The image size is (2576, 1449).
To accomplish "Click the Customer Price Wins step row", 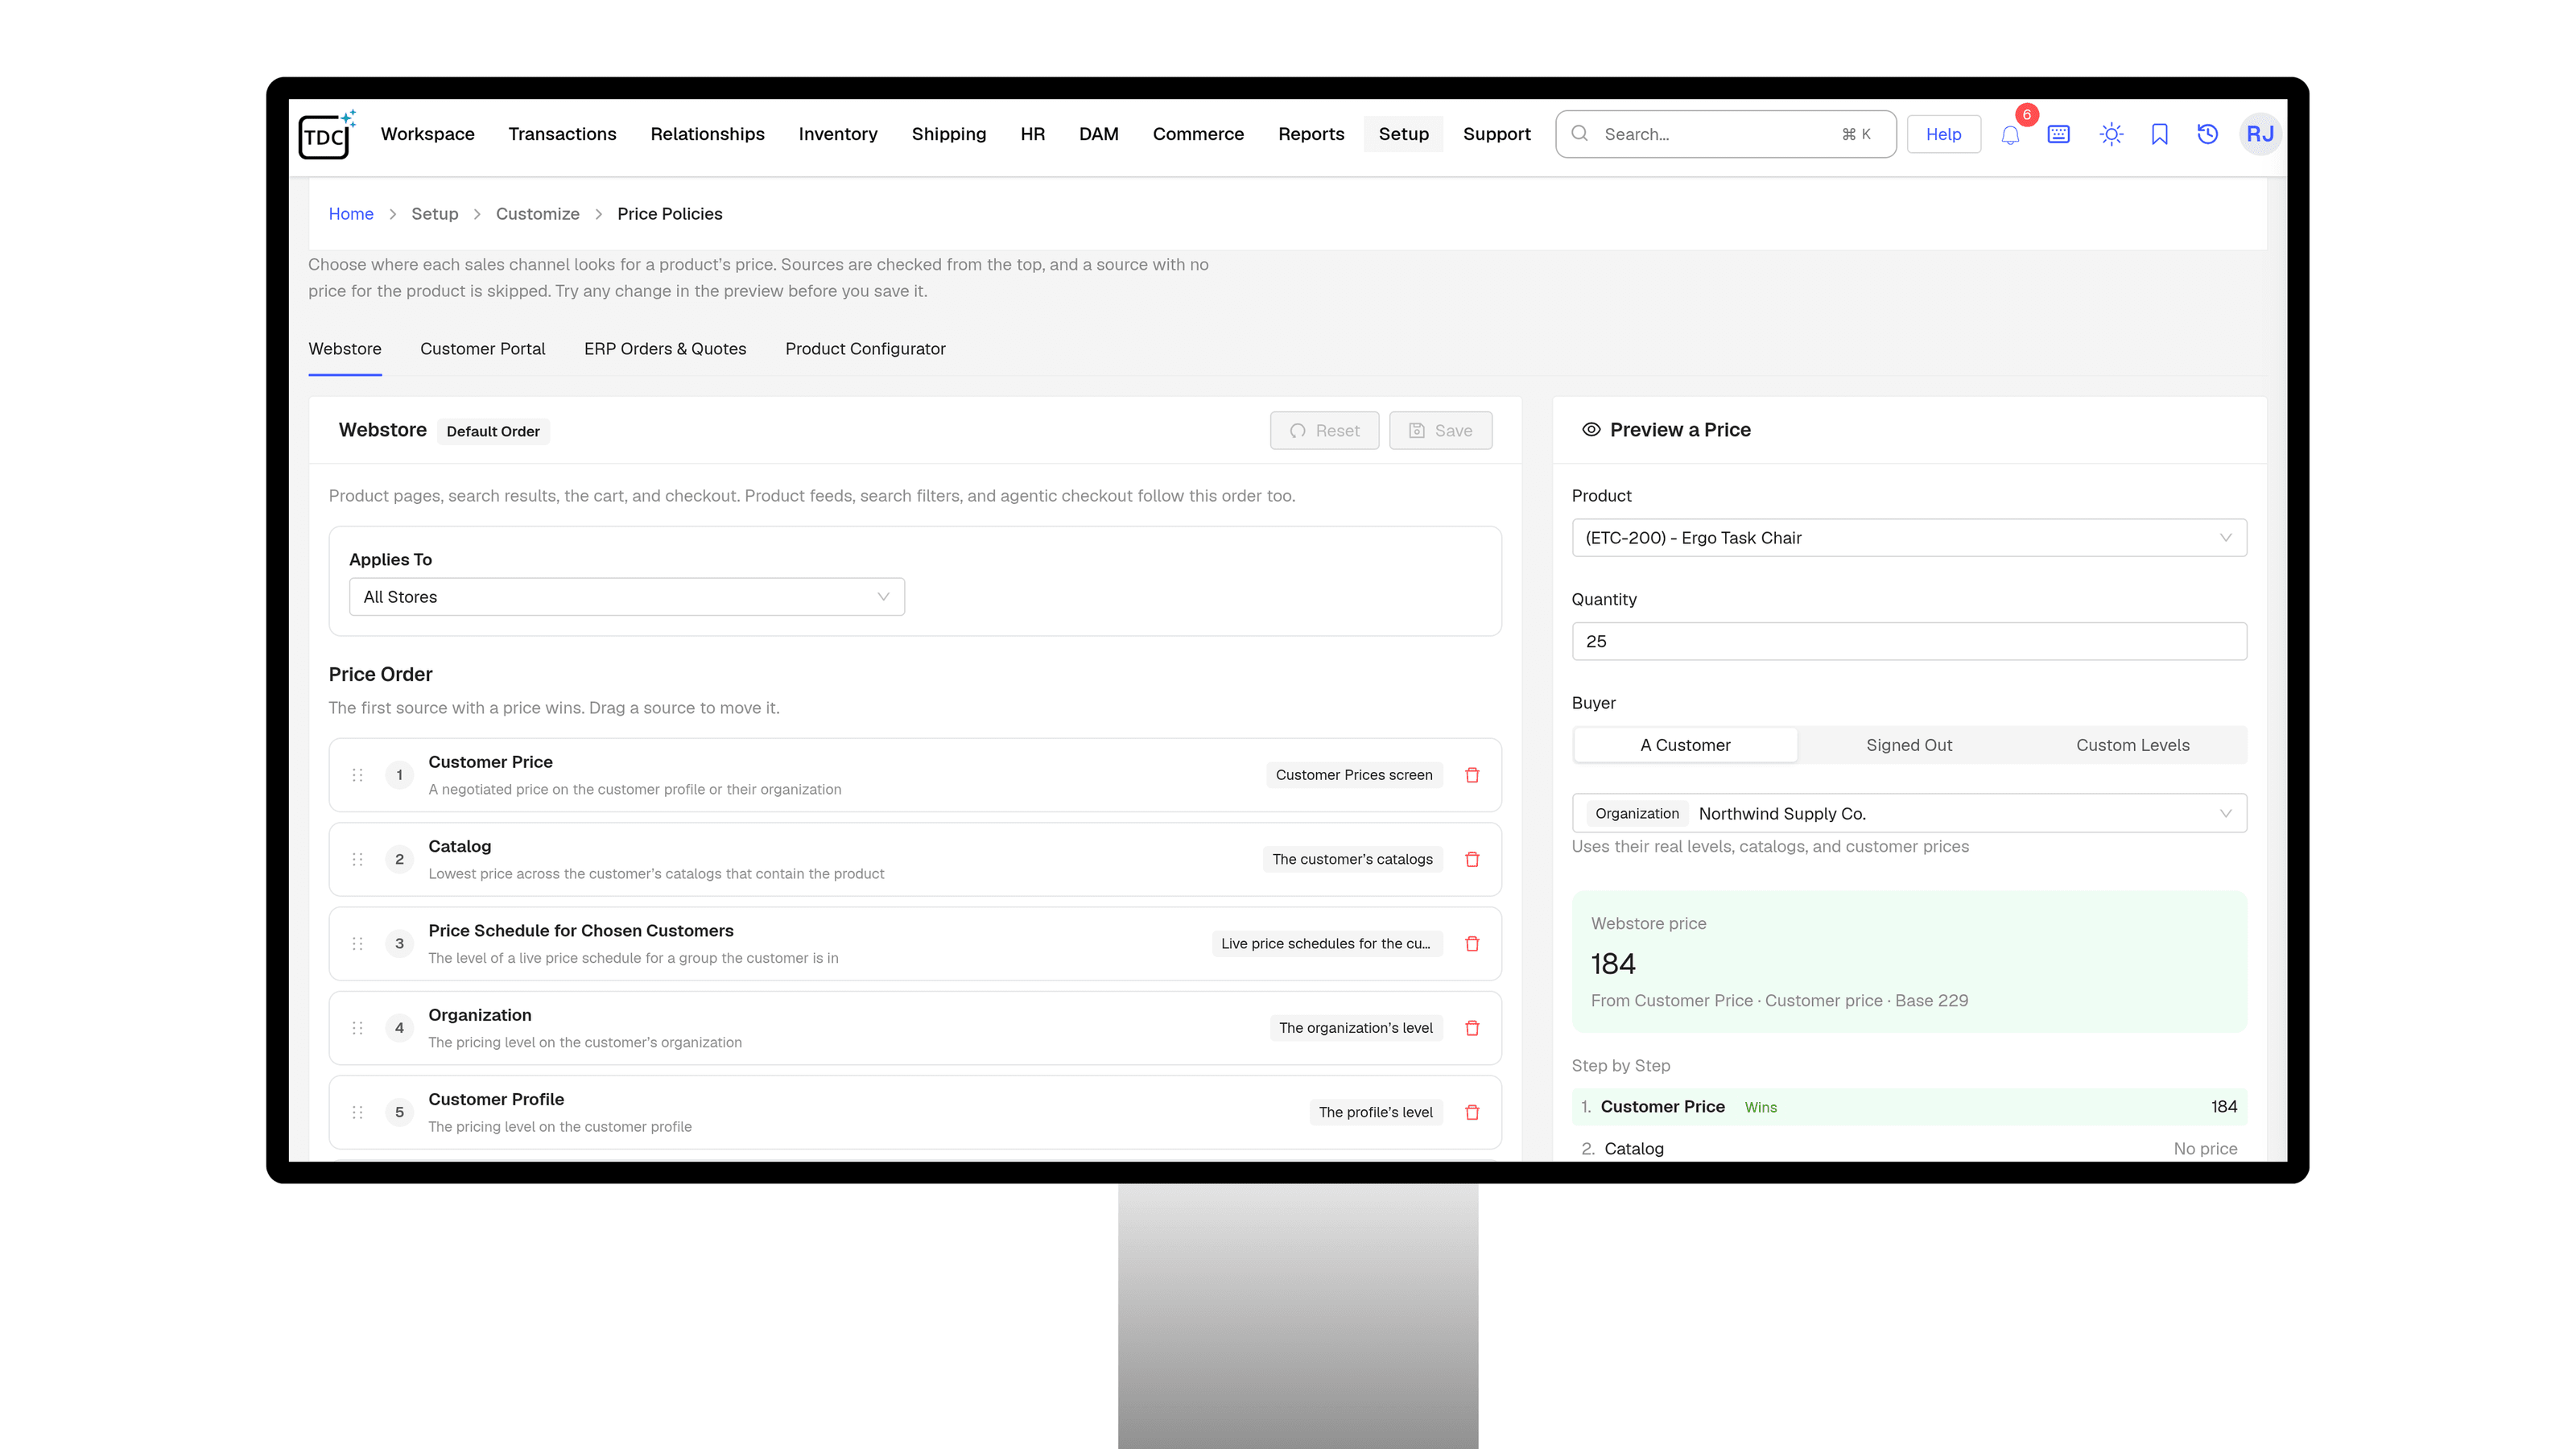I will point(1909,1107).
